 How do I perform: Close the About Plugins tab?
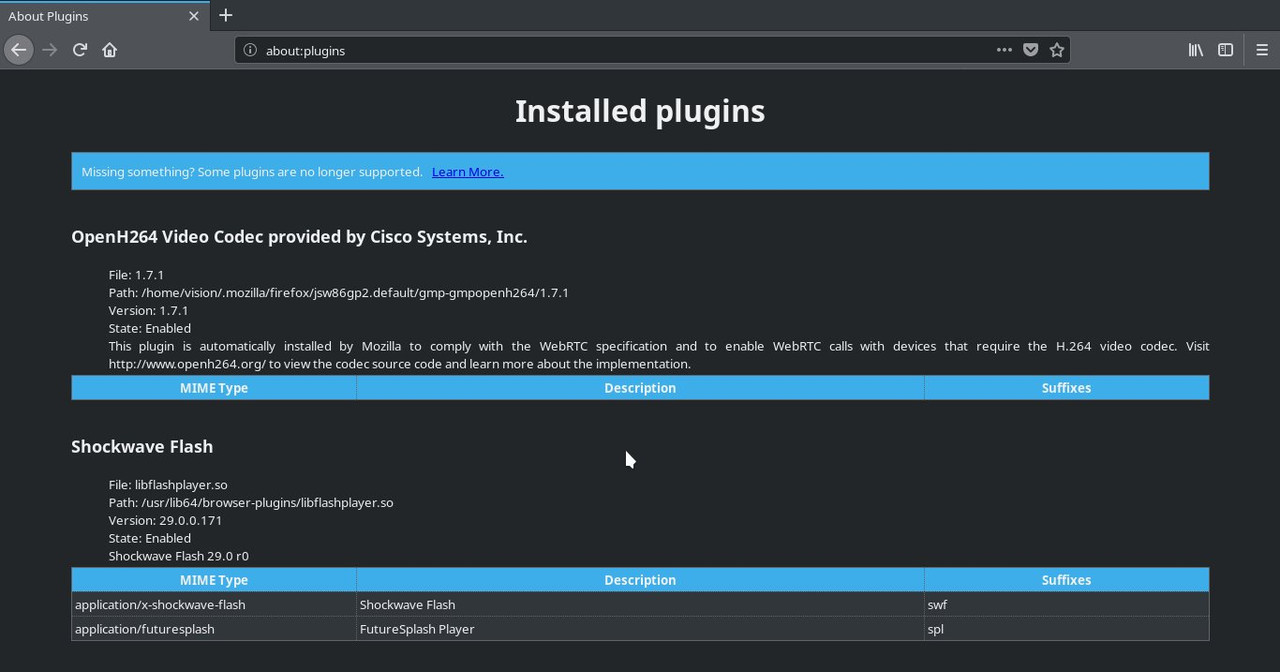(x=194, y=16)
